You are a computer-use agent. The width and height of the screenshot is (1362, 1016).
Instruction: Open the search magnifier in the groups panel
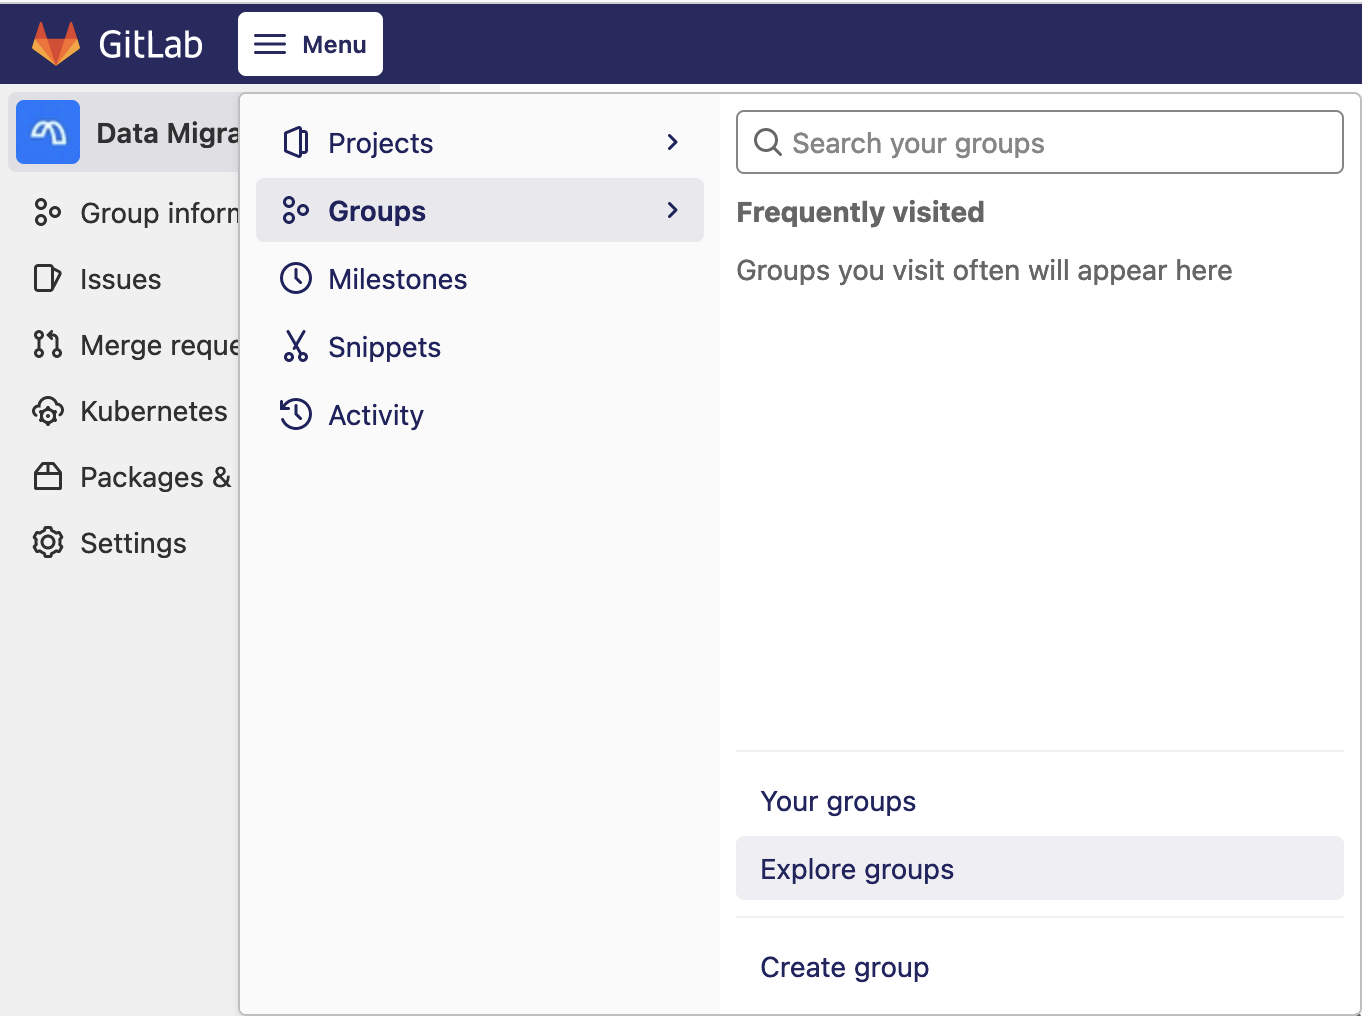(x=767, y=142)
